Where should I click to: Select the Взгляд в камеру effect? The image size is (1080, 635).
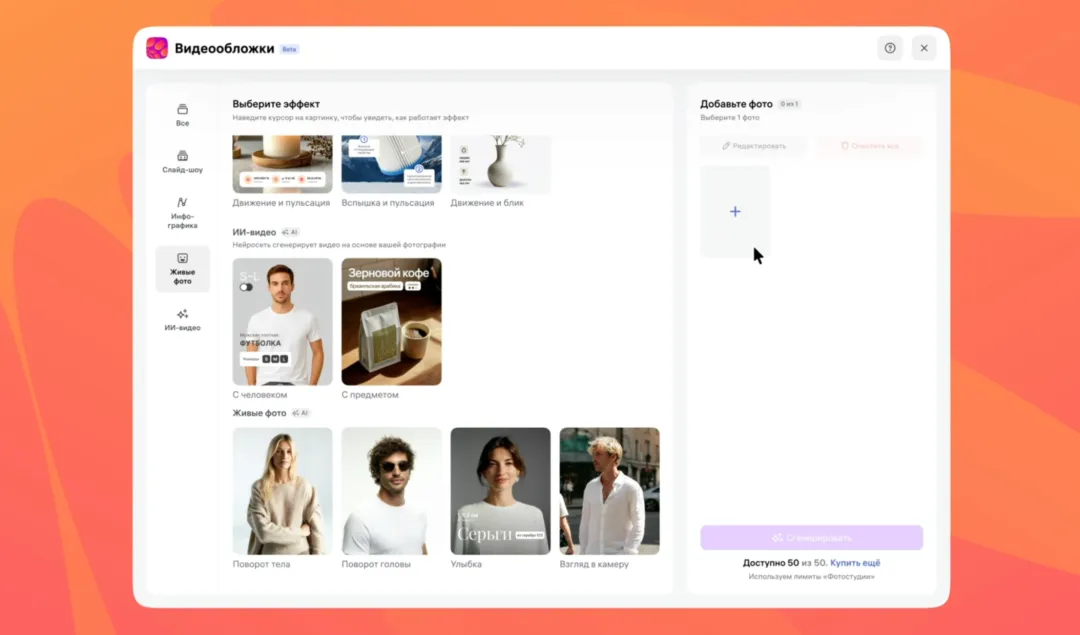pos(609,491)
